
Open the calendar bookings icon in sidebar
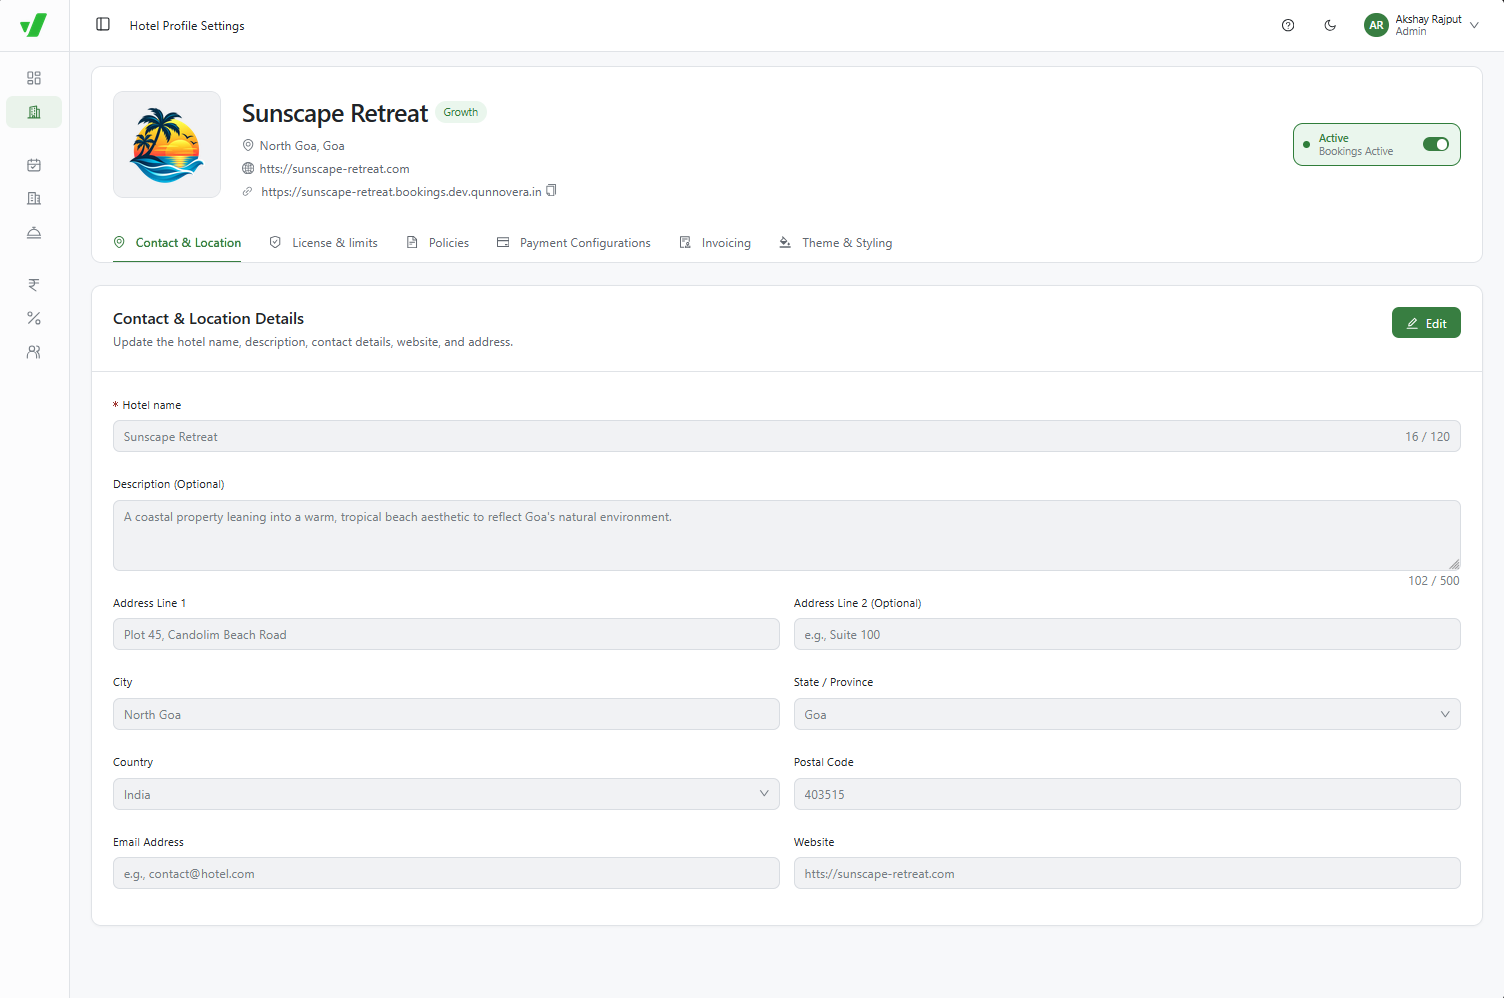pos(34,165)
